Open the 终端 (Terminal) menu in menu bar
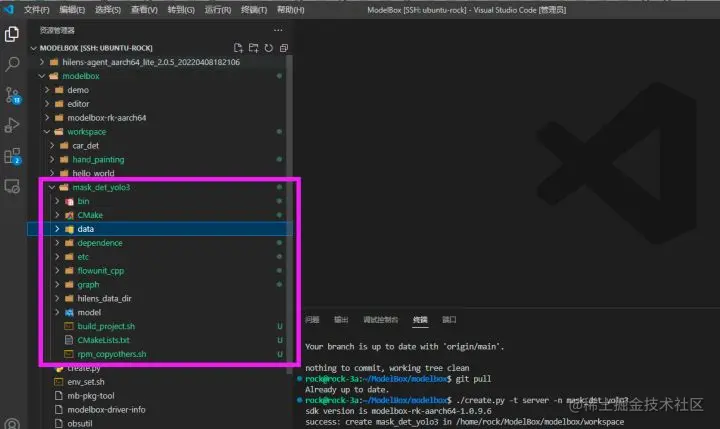The width and height of the screenshot is (720, 429). pos(253,10)
